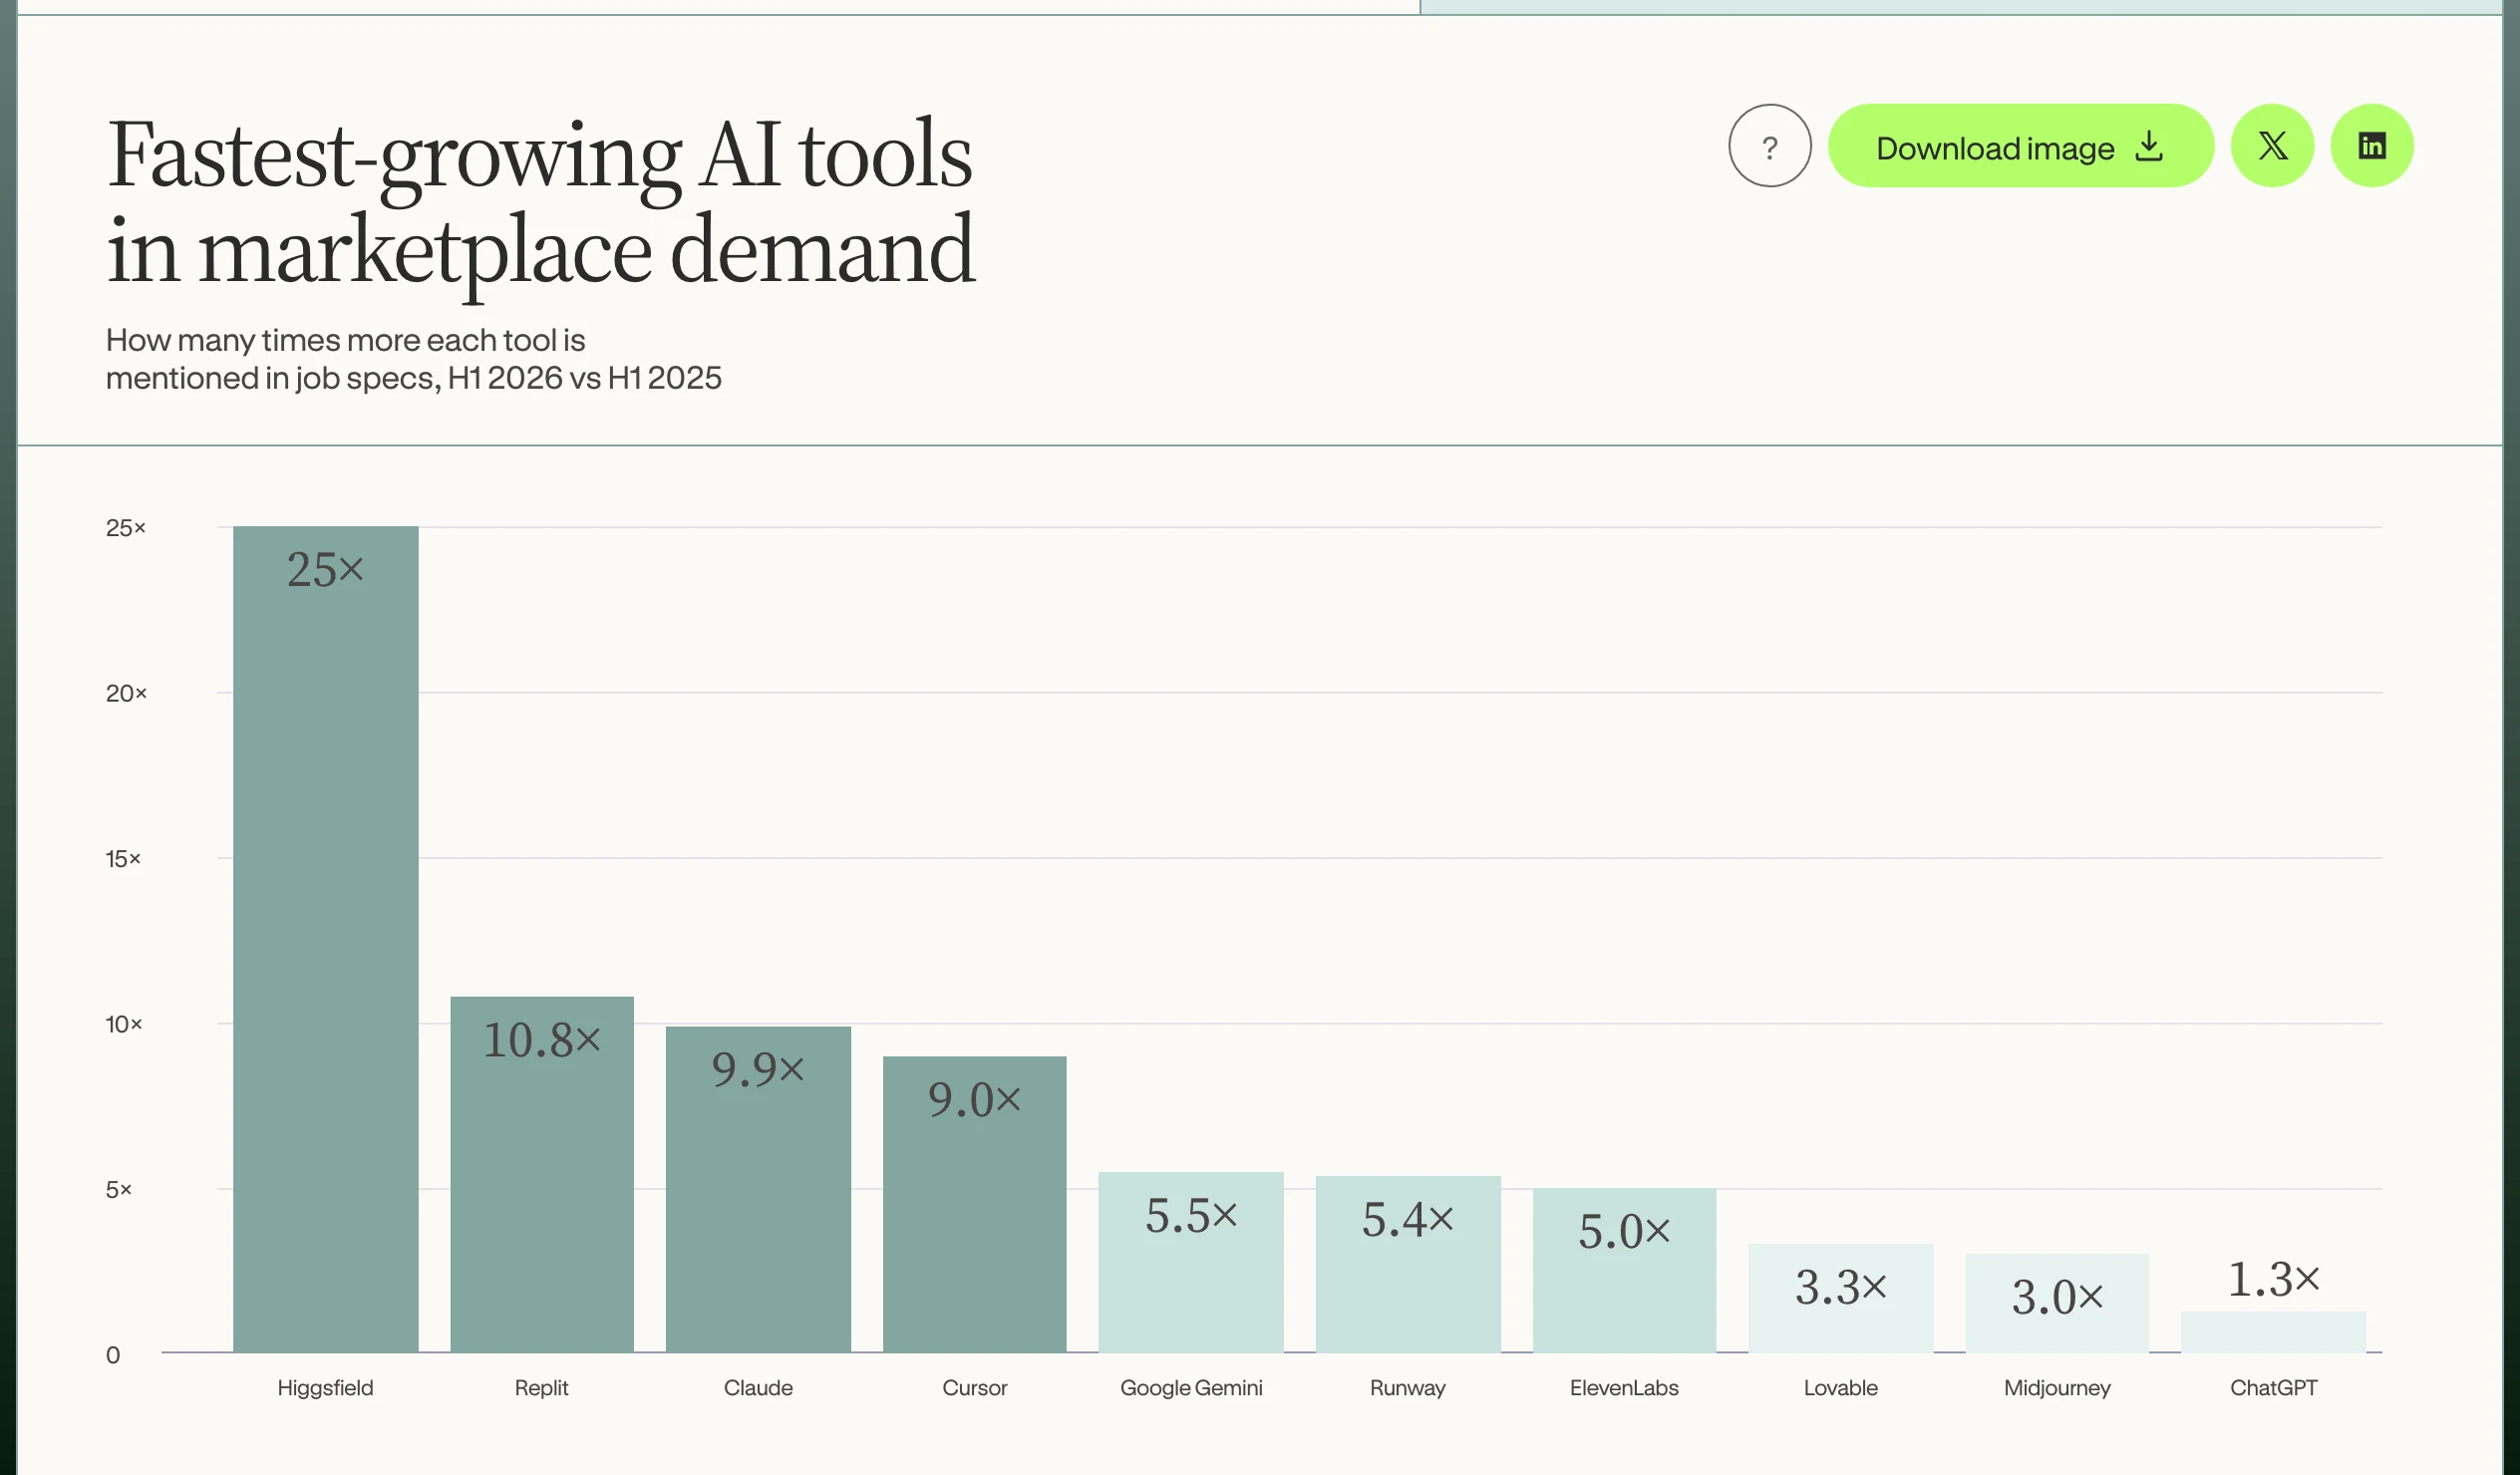This screenshot has width=2520, height=1475.
Task: Click the Claude axis label
Action: click(x=758, y=1388)
